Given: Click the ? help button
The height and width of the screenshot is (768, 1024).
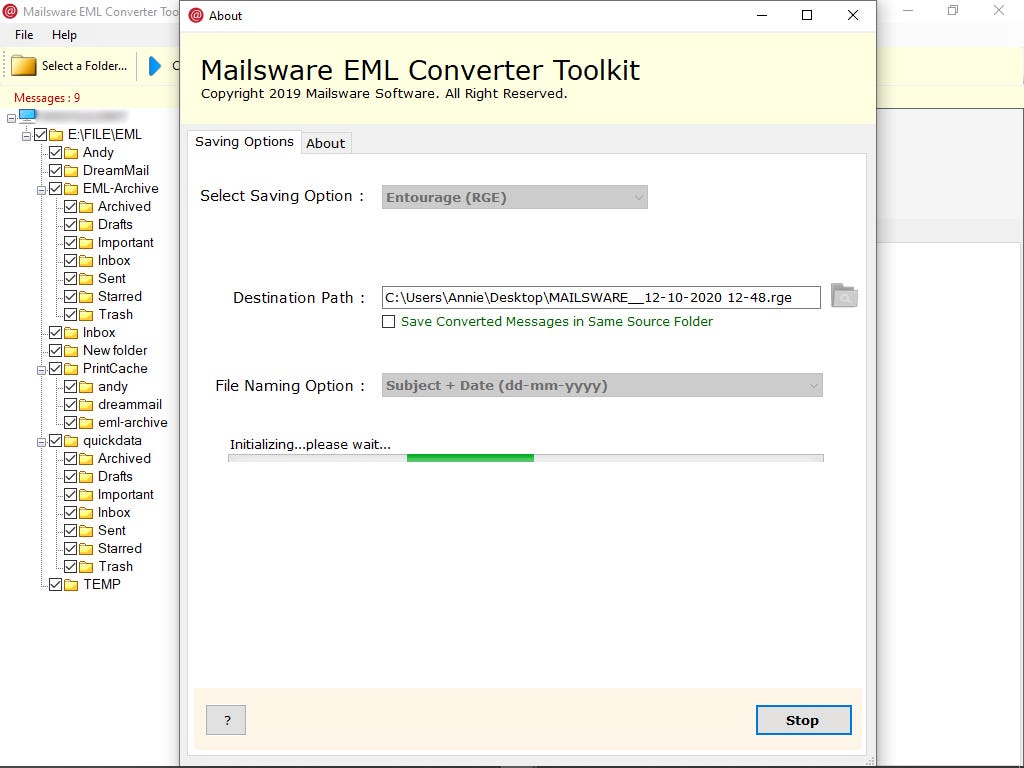Looking at the screenshot, I should (x=225, y=720).
